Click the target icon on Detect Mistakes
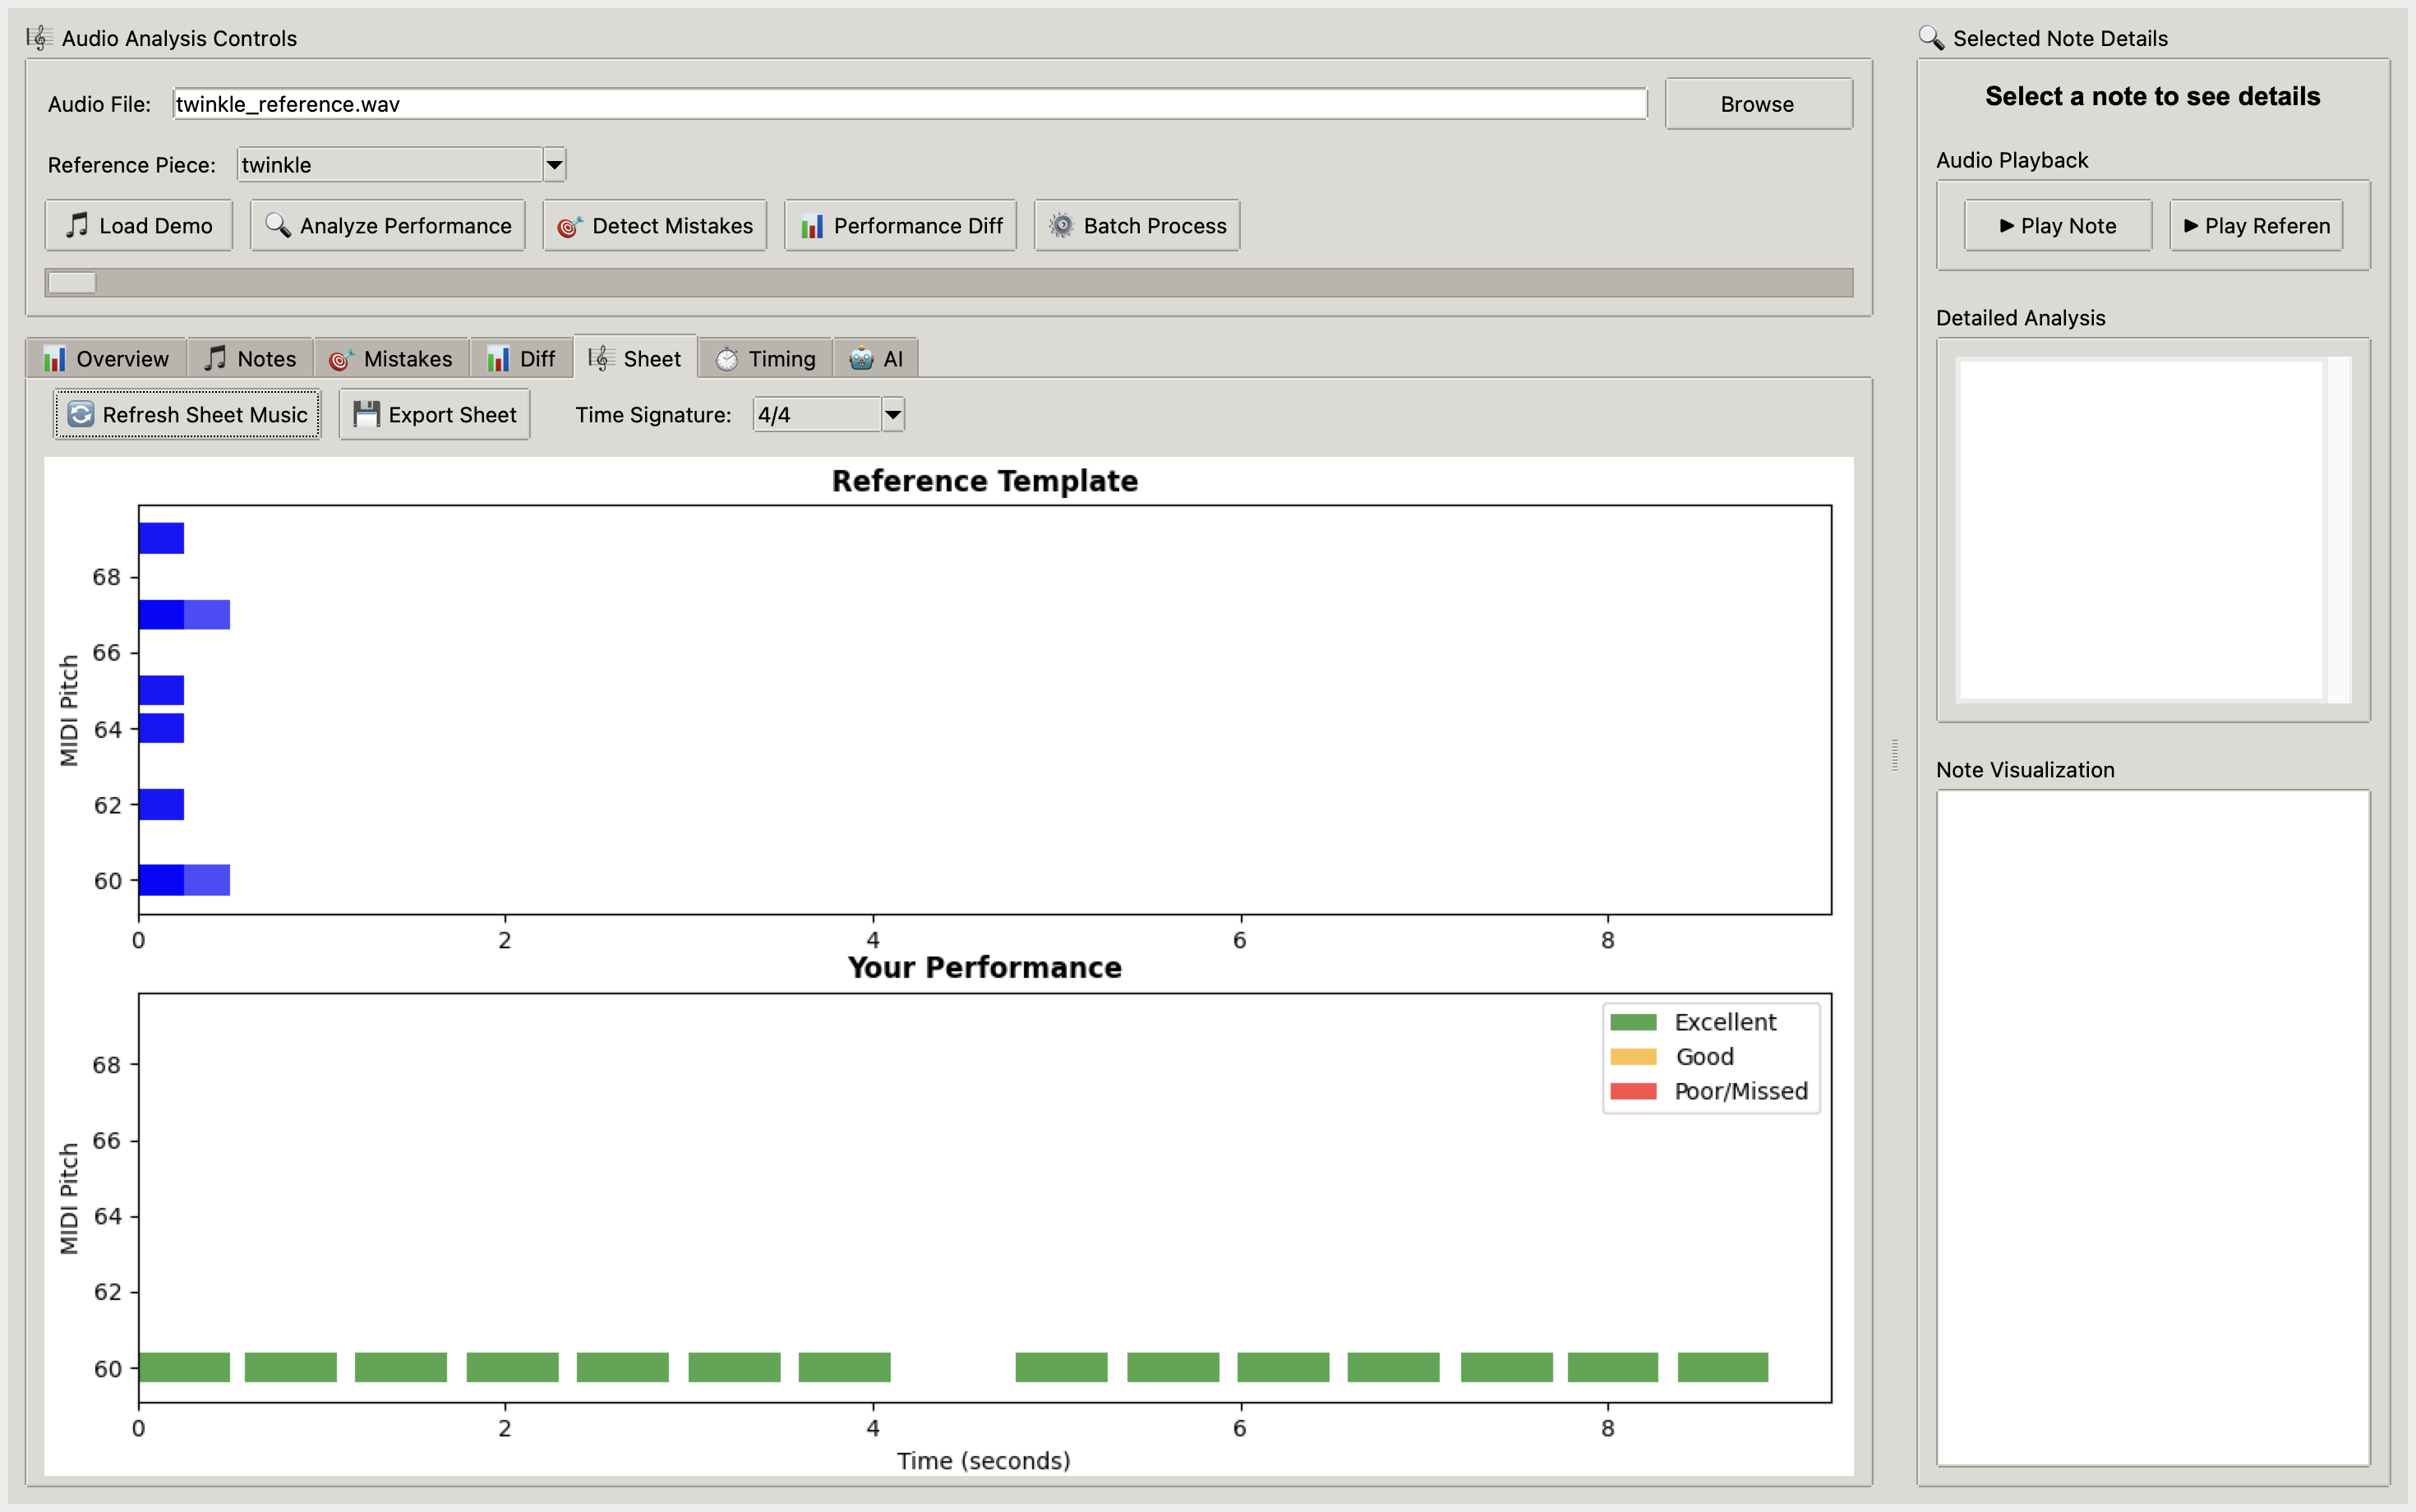 (569, 226)
